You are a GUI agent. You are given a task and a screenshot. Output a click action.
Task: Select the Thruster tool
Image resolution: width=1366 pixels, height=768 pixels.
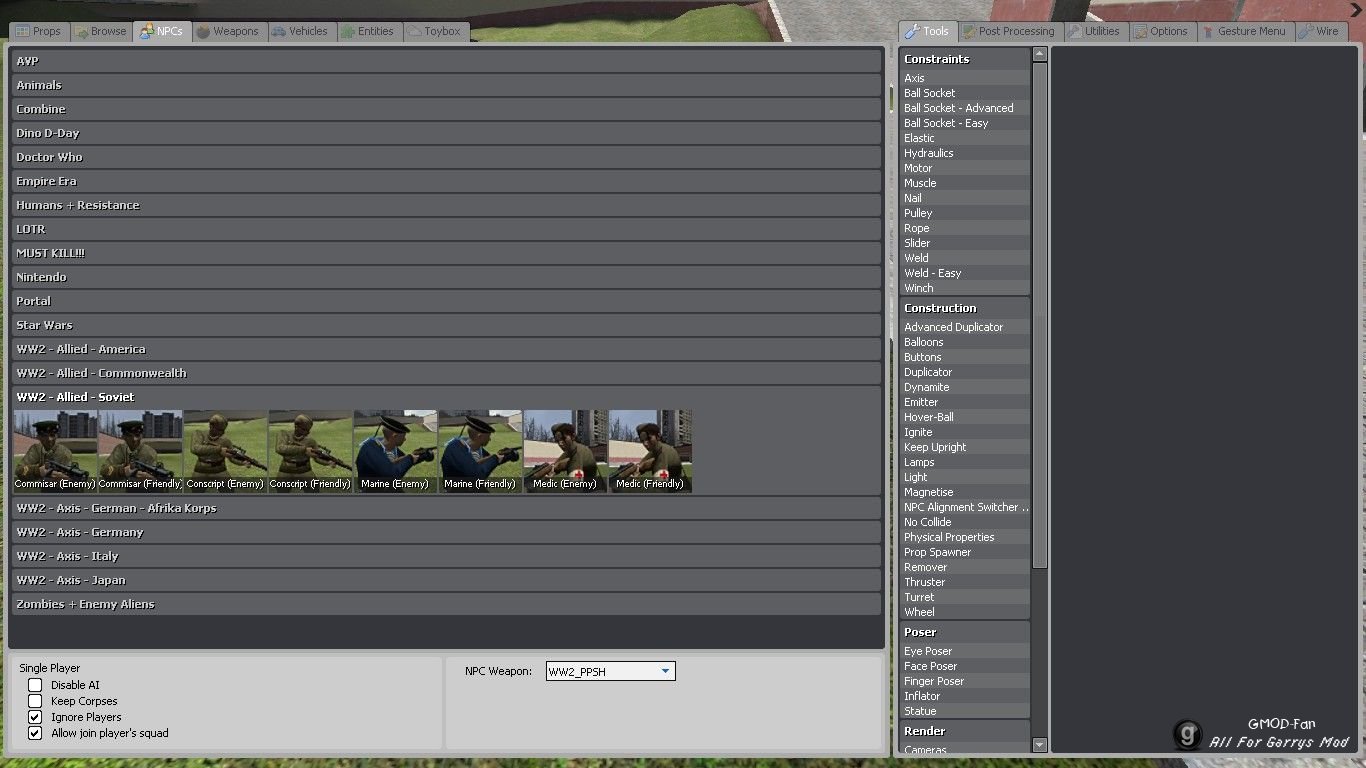coord(964,582)
